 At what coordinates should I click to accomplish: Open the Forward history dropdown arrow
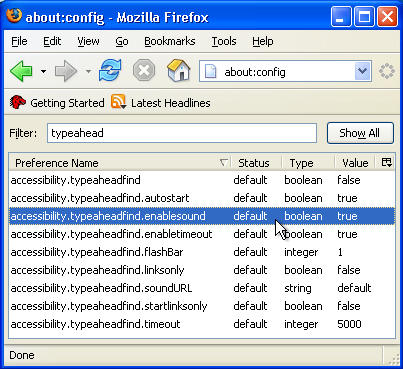[x=88, y=71]
